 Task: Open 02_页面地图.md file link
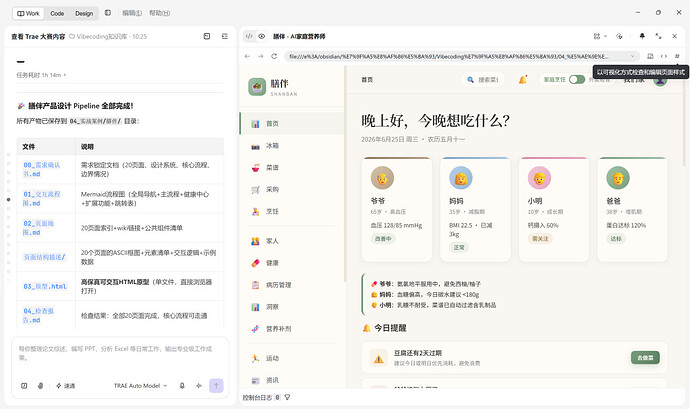click(39, 228)
